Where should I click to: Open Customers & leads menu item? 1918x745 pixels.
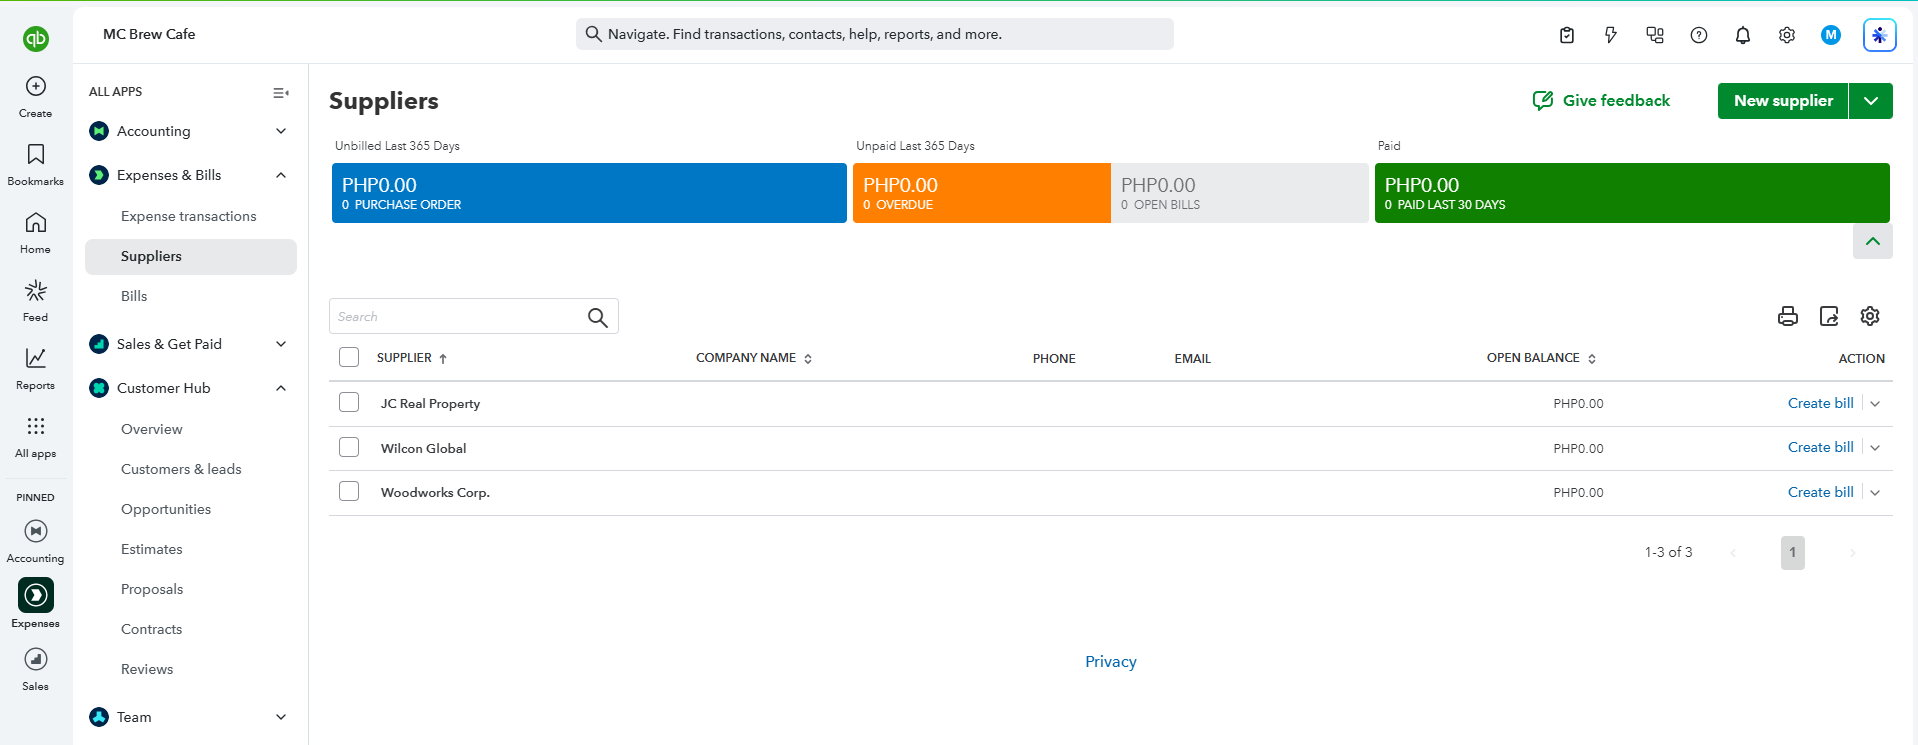coord(181,469)
